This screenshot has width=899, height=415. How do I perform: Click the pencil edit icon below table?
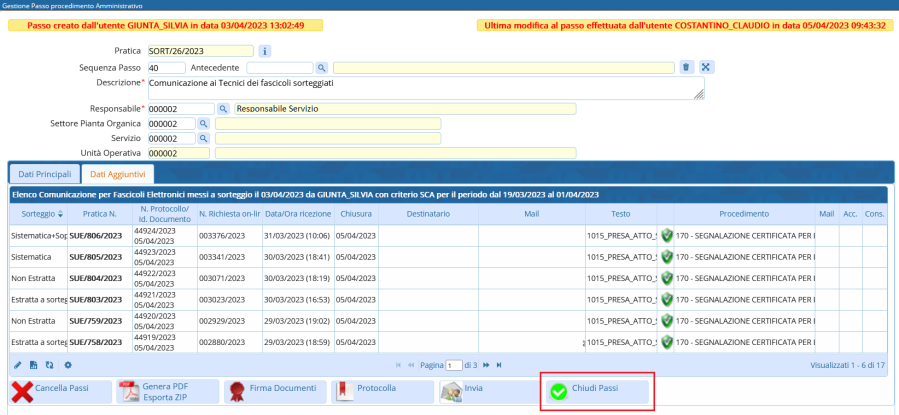pos(17,365)
